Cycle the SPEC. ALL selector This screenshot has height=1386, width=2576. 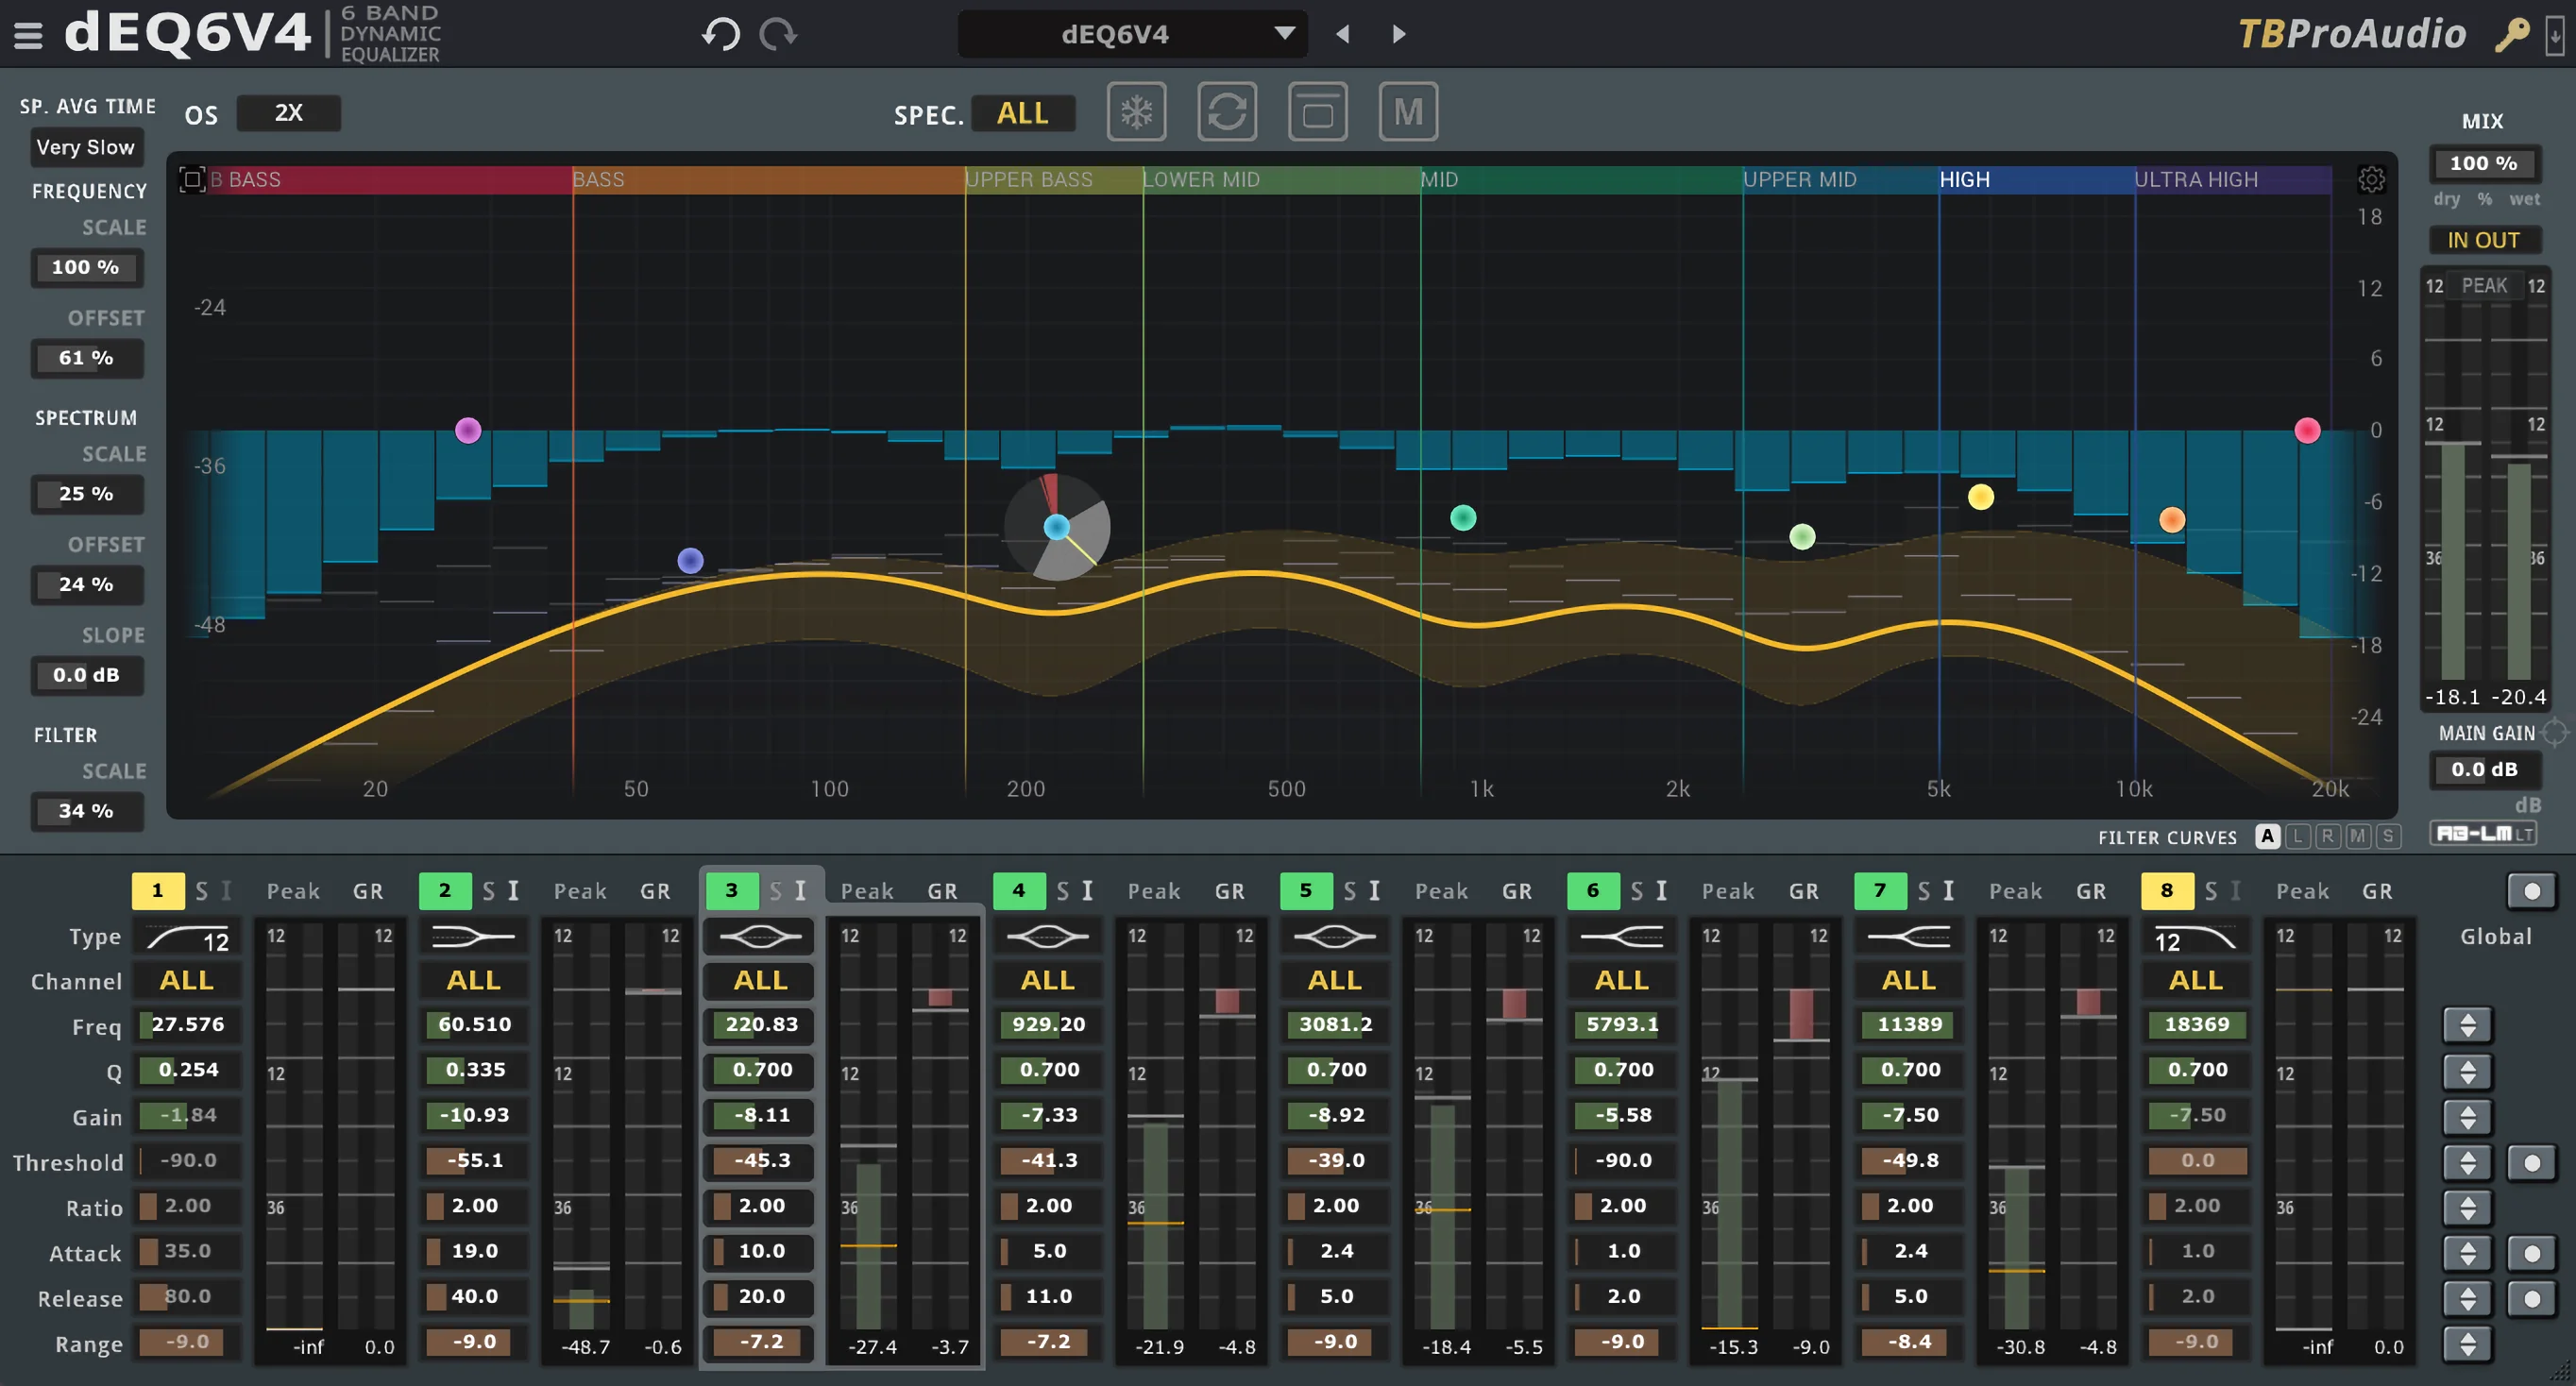[x=1022, y=113]
